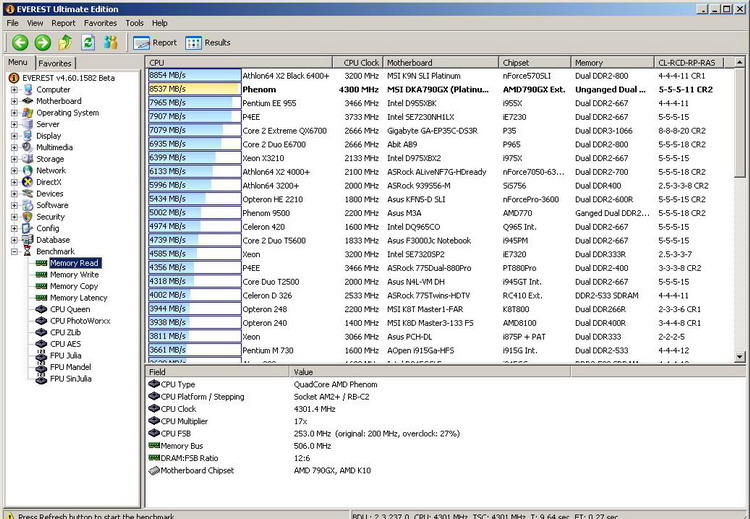750x519 pixels.
Task: Expand the Network tree node
Action: (14, 170)
